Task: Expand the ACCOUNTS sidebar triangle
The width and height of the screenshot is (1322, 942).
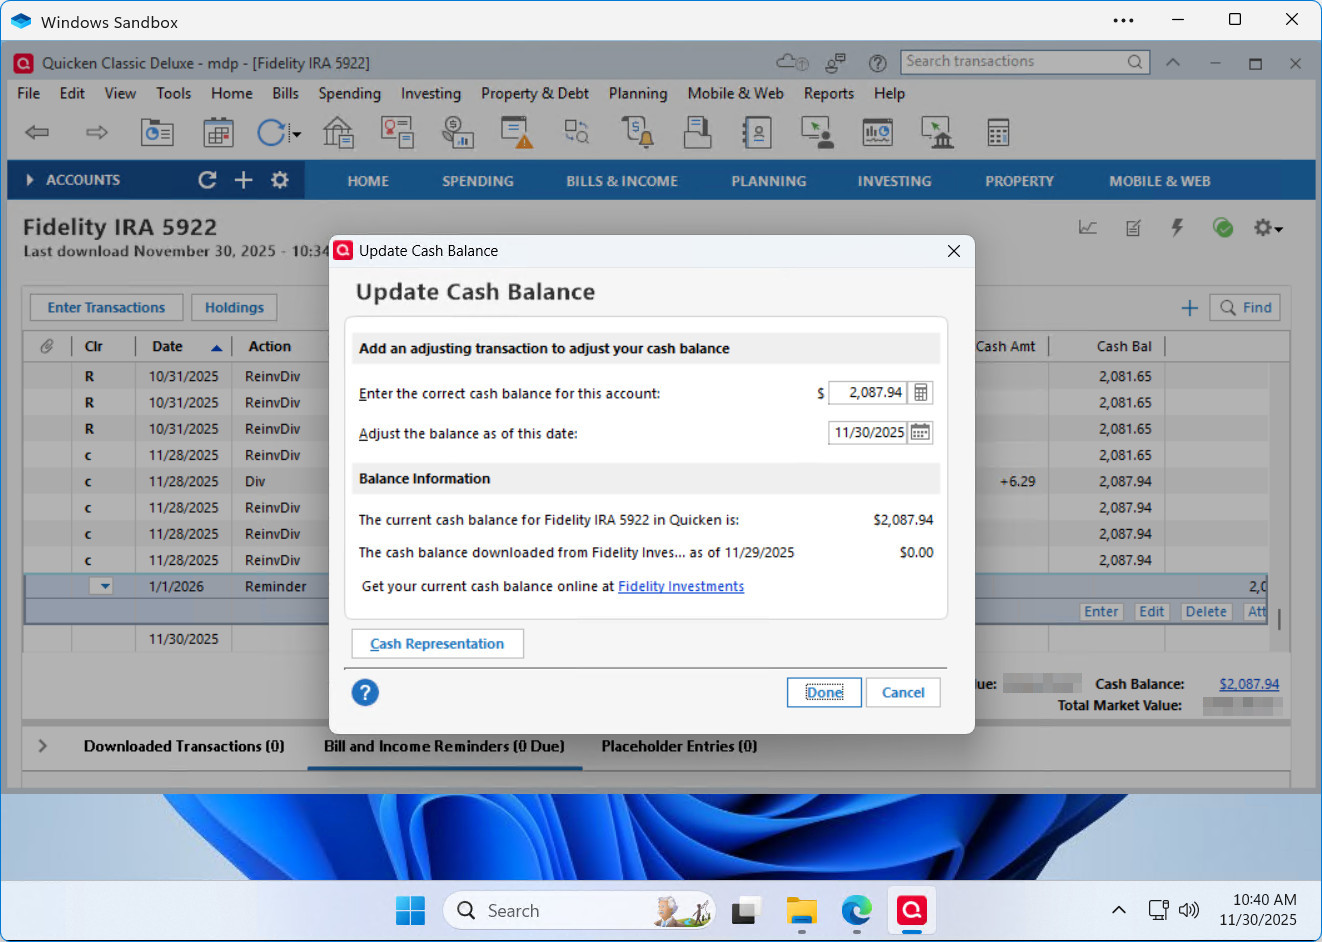Action: [30, 180]
